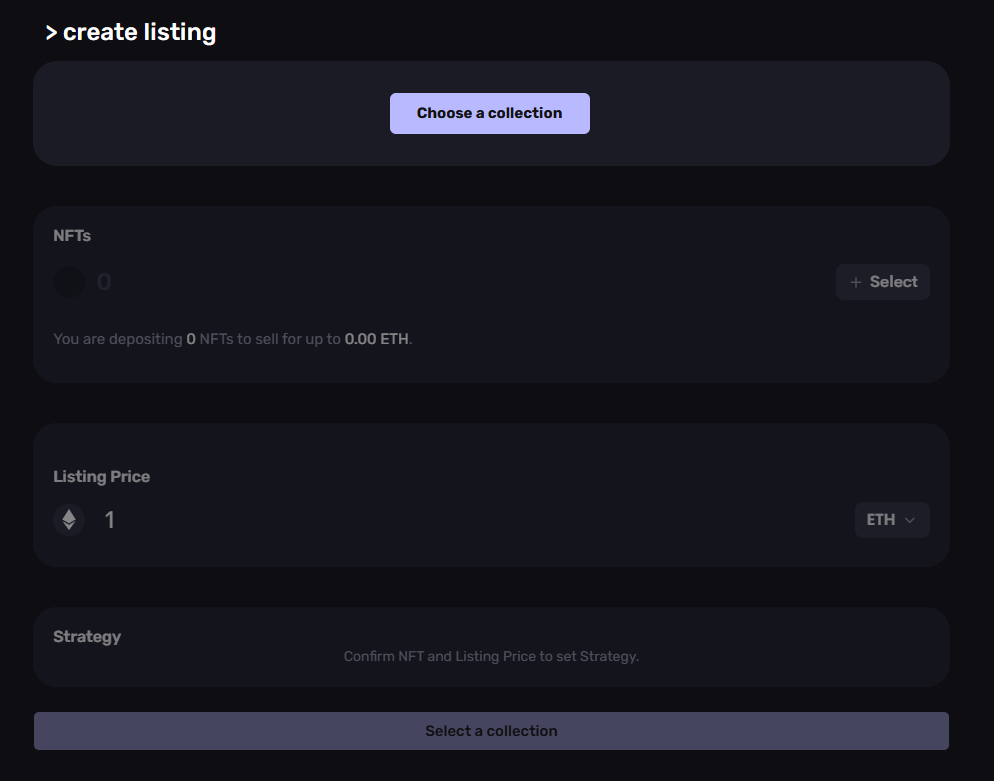This screenshot has height=781, width=994.
Task: Click the Ethereum logo icon beside listing price
Action: click(x=69, y=520)
